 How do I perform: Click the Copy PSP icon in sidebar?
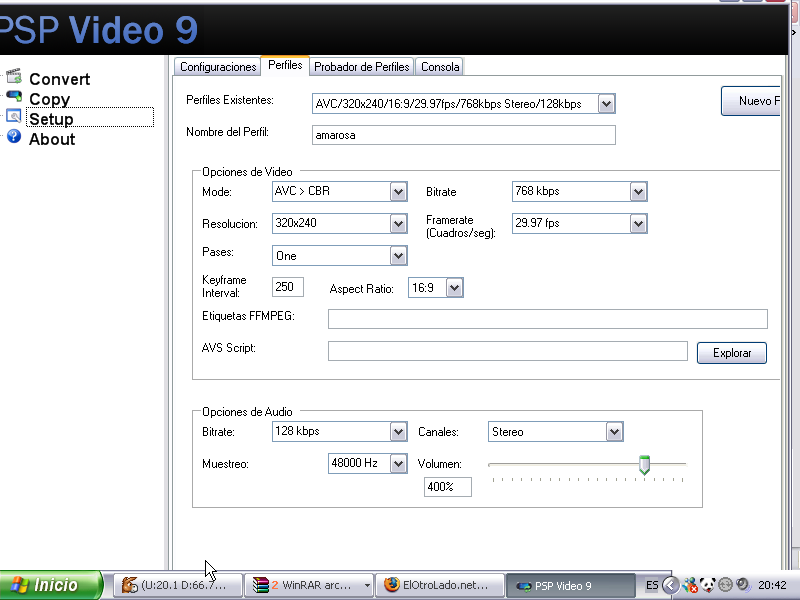13,97
